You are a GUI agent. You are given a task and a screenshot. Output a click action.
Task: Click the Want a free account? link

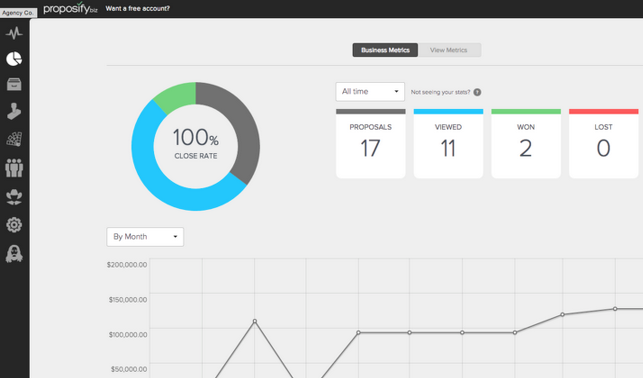tap(137, 8)
